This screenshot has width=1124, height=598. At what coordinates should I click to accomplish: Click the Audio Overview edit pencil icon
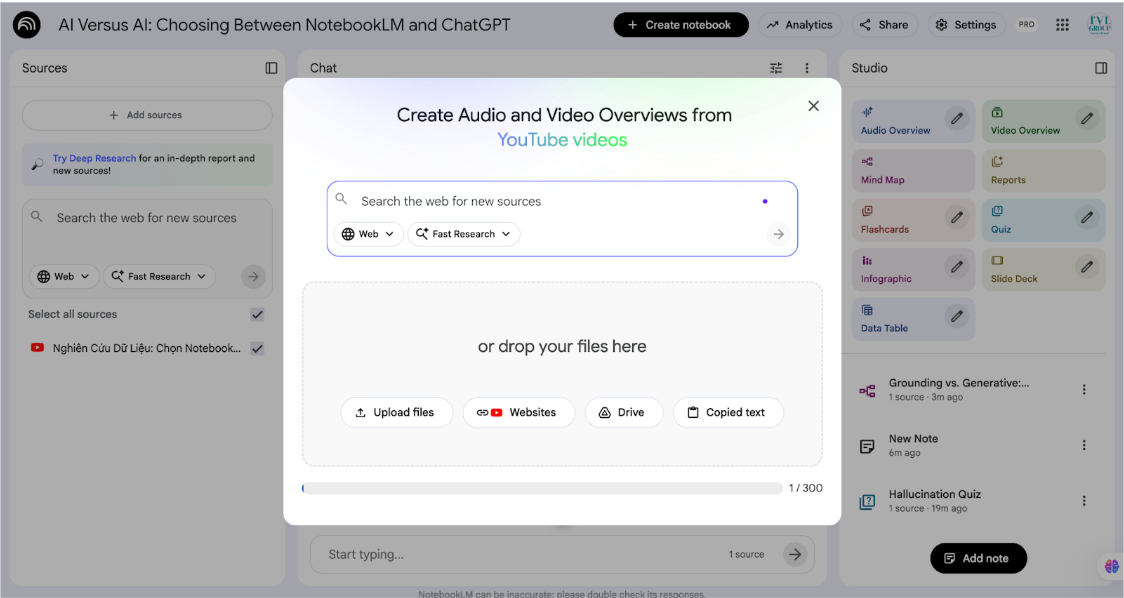coord(957,119)
